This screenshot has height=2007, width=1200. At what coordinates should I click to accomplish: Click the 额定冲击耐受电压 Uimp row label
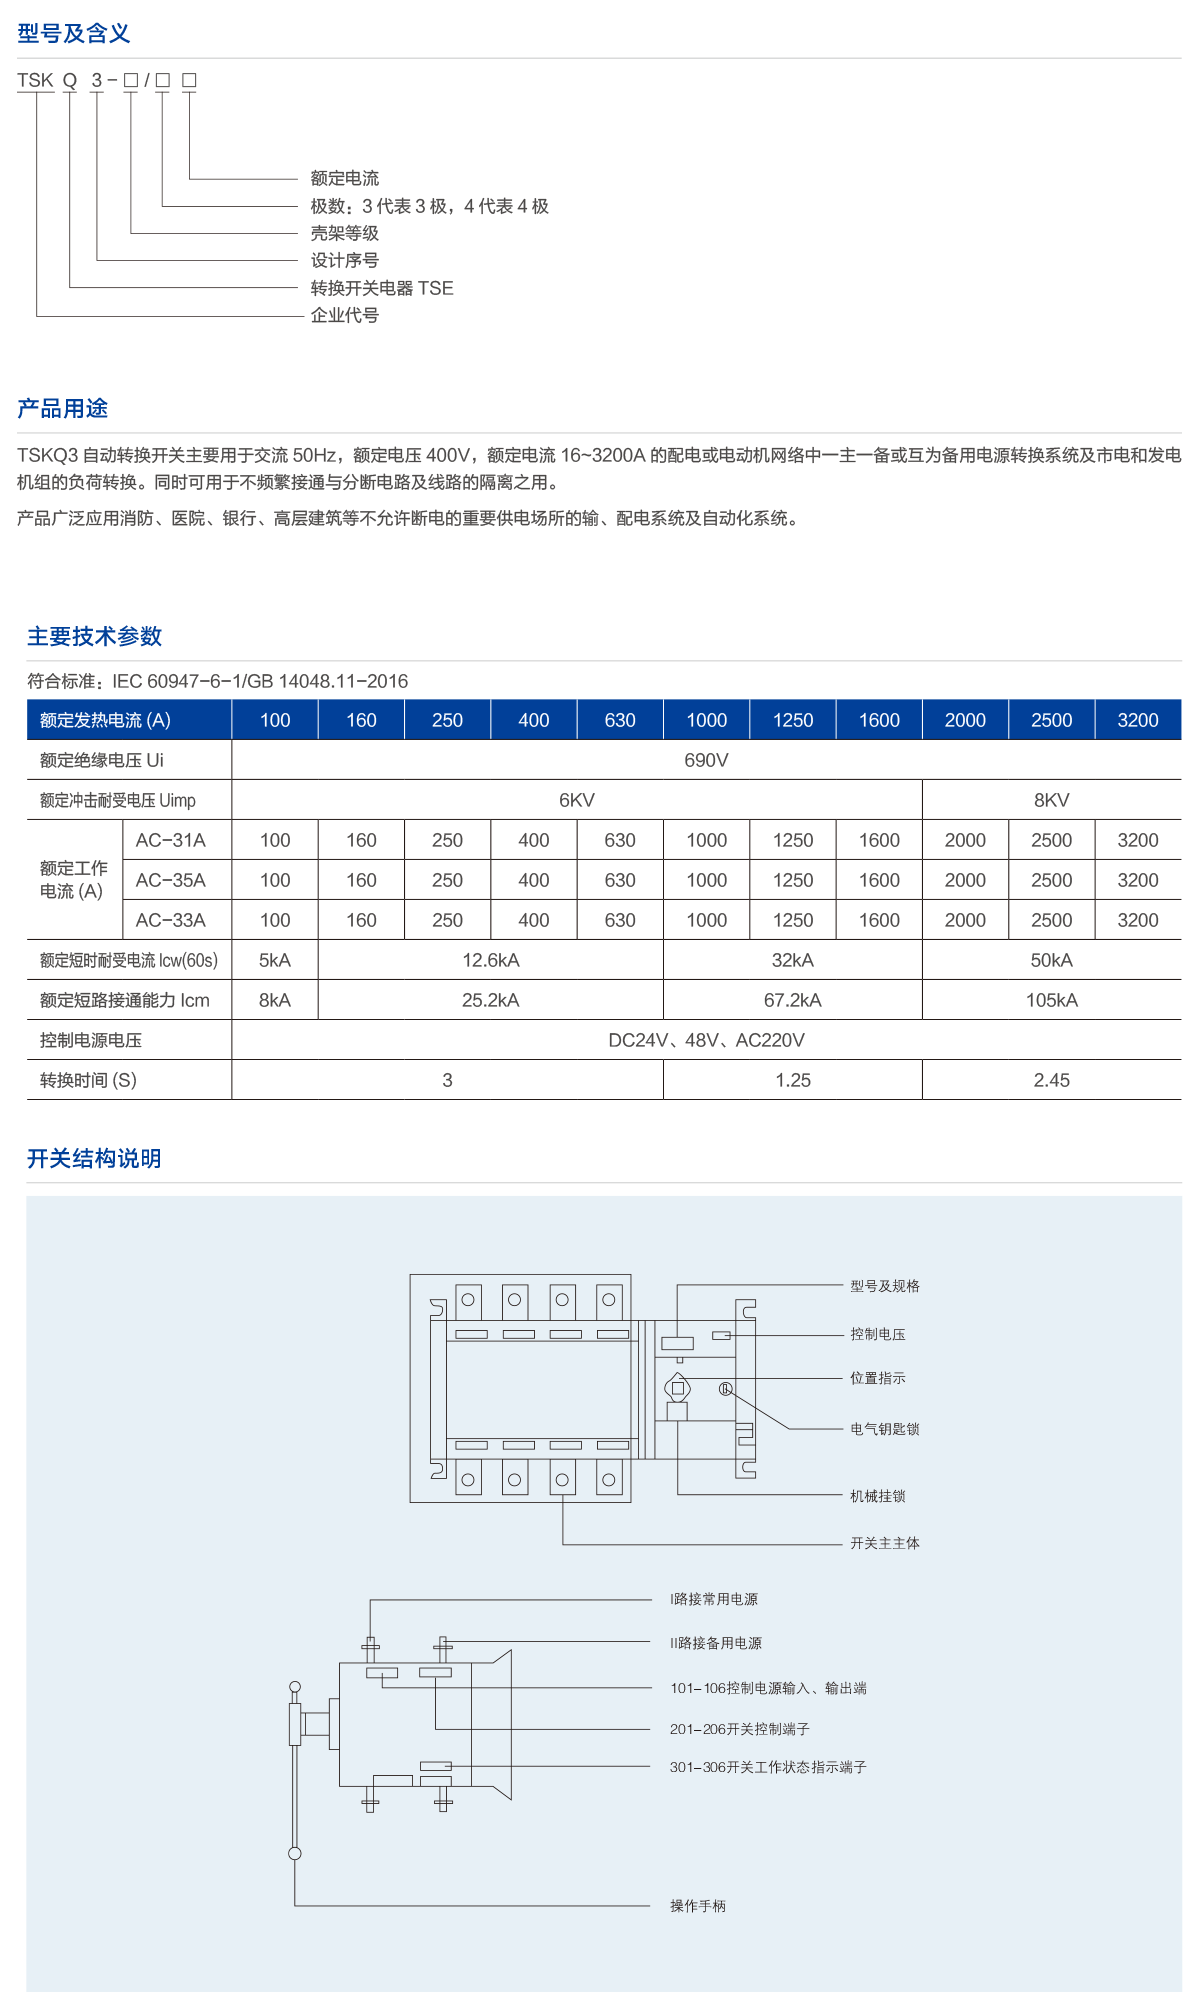[118, 800]
